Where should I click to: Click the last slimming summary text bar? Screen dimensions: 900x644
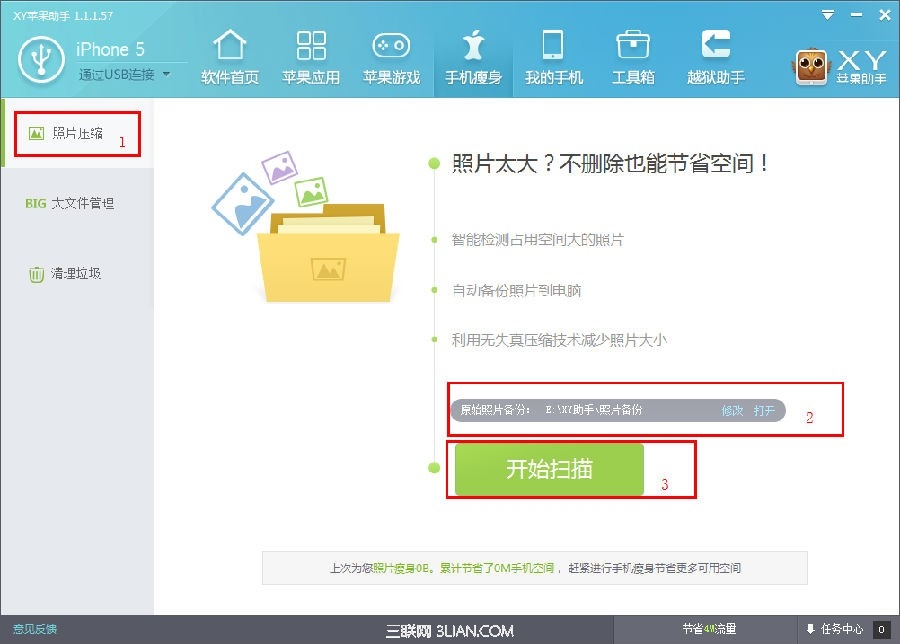535,568
